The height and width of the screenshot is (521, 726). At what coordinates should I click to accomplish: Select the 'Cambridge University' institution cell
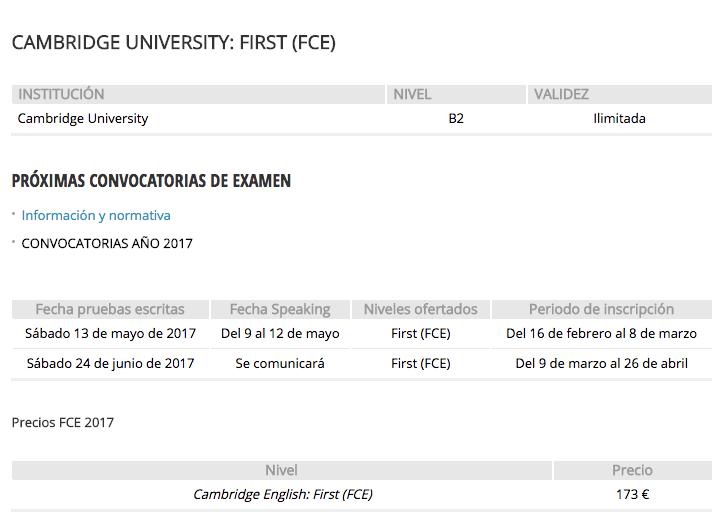coord(83,118)
